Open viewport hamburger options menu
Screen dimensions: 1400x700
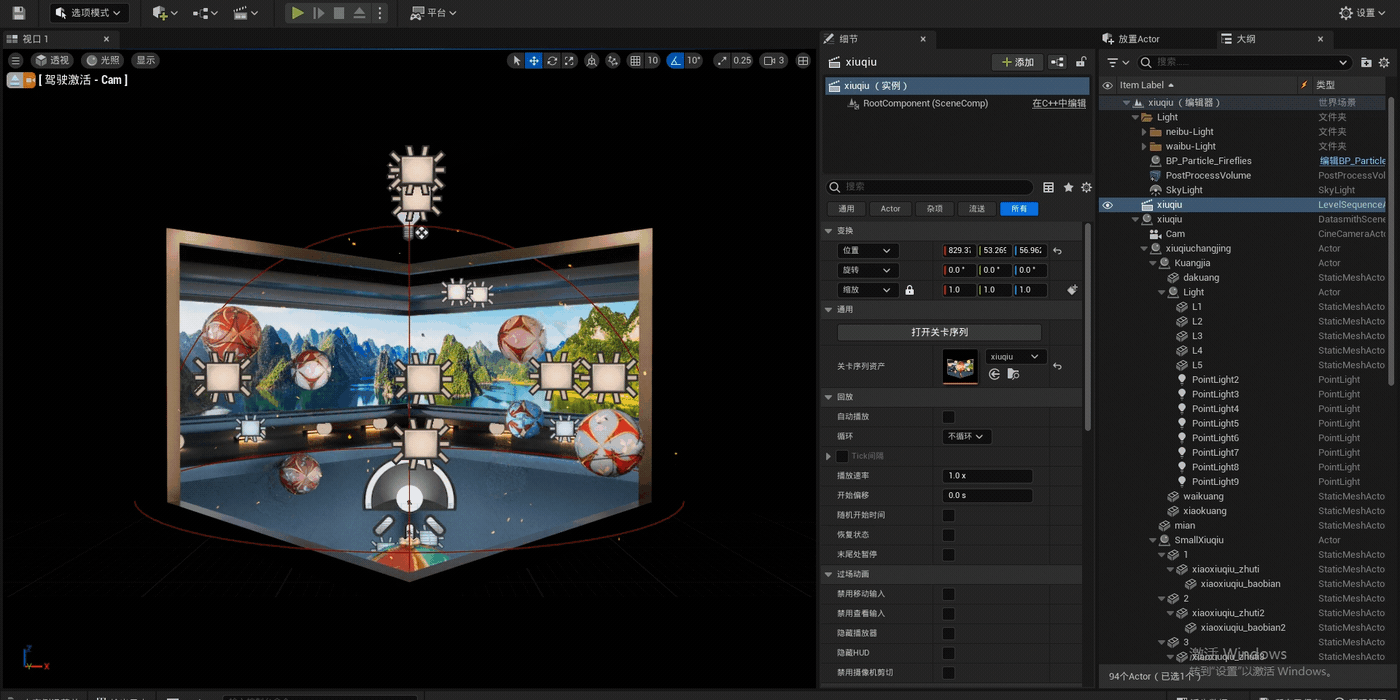point(15,60)
